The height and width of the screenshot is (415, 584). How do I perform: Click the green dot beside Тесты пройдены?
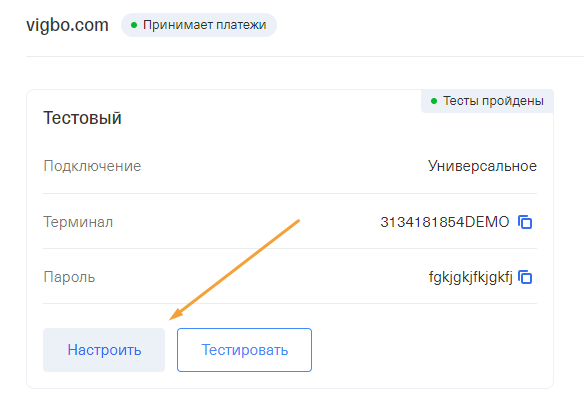[x=434, y=101]
